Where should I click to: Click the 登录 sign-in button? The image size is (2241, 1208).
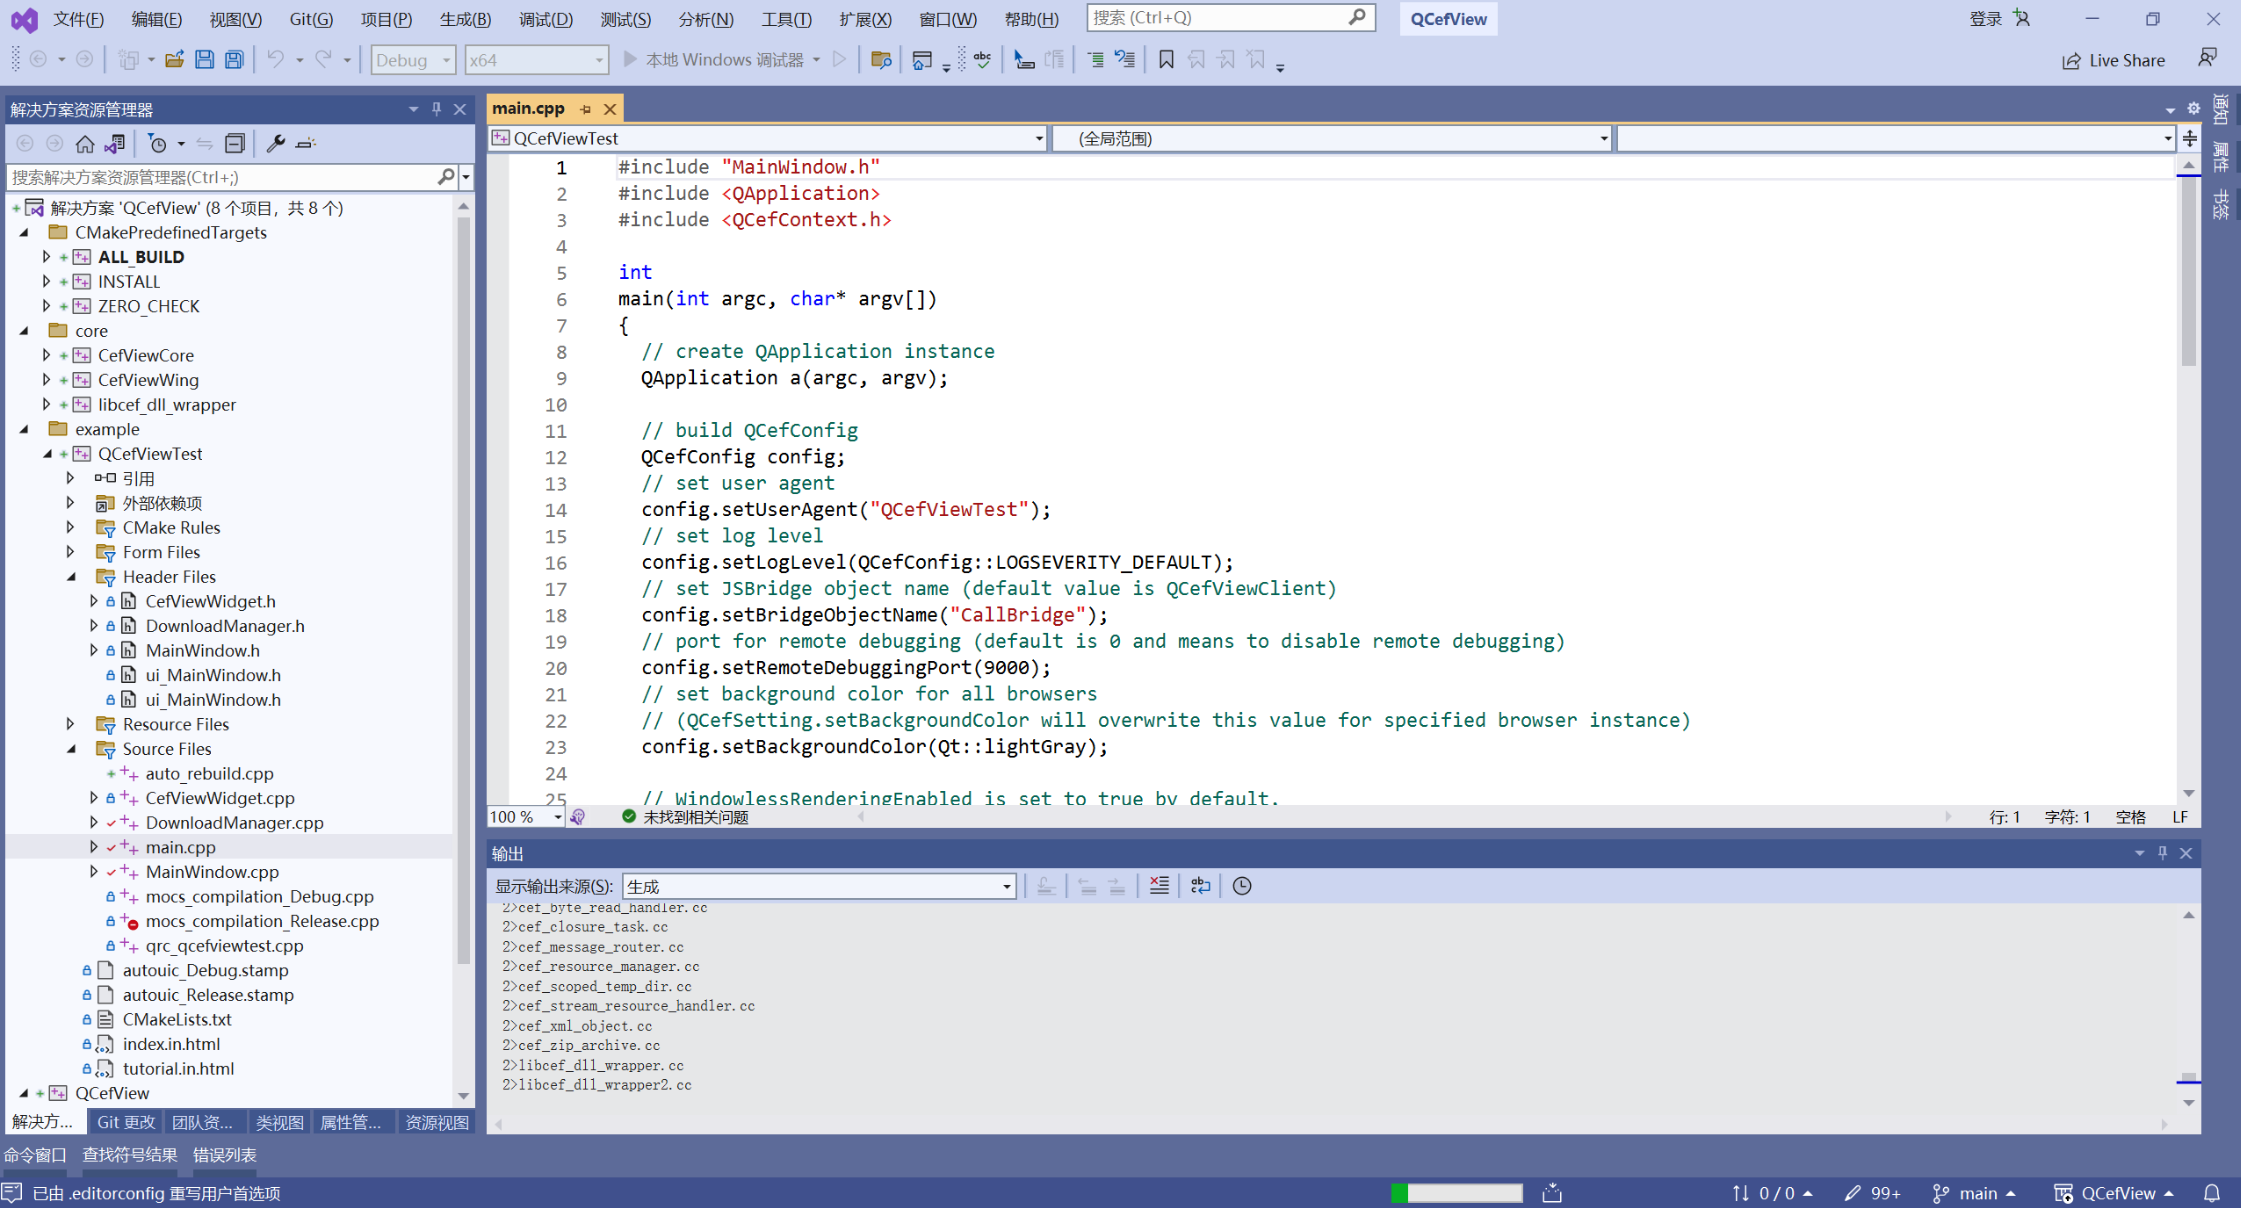1999,19
